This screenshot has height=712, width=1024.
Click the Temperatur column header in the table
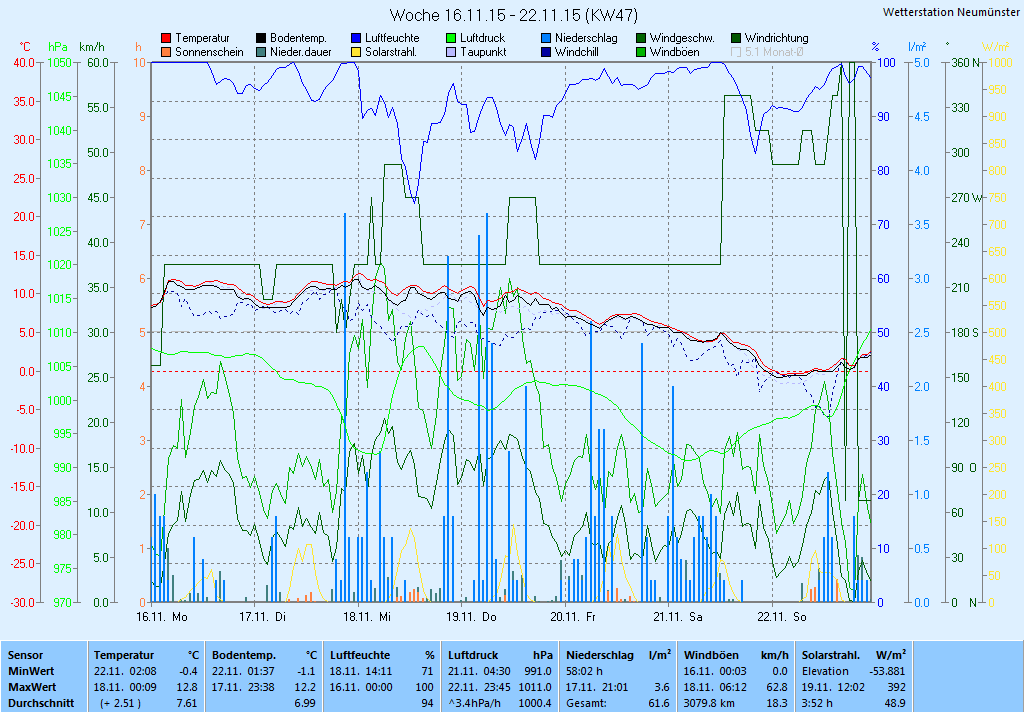click(124, 655)
